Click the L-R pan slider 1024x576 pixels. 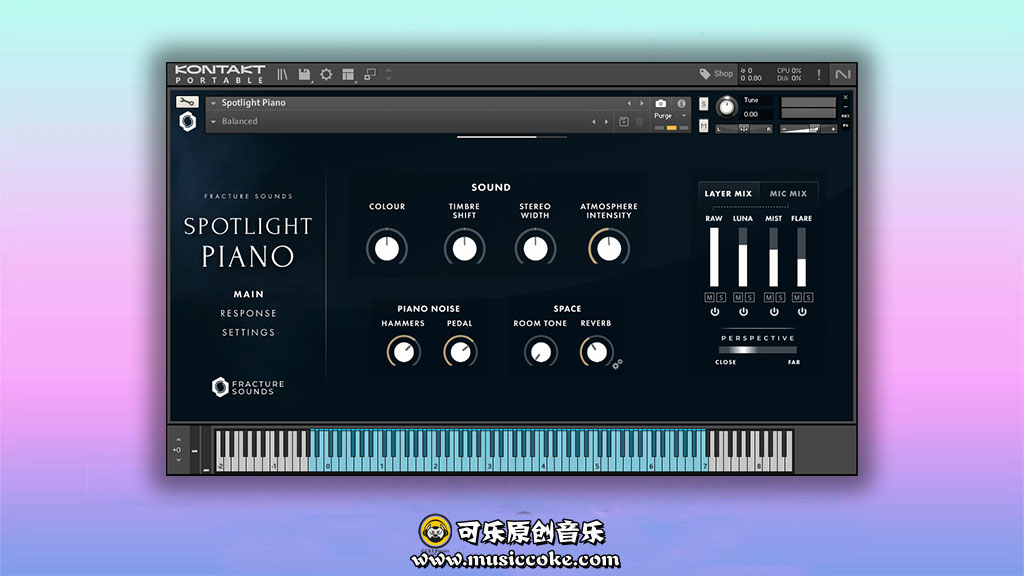coord(744,129)
